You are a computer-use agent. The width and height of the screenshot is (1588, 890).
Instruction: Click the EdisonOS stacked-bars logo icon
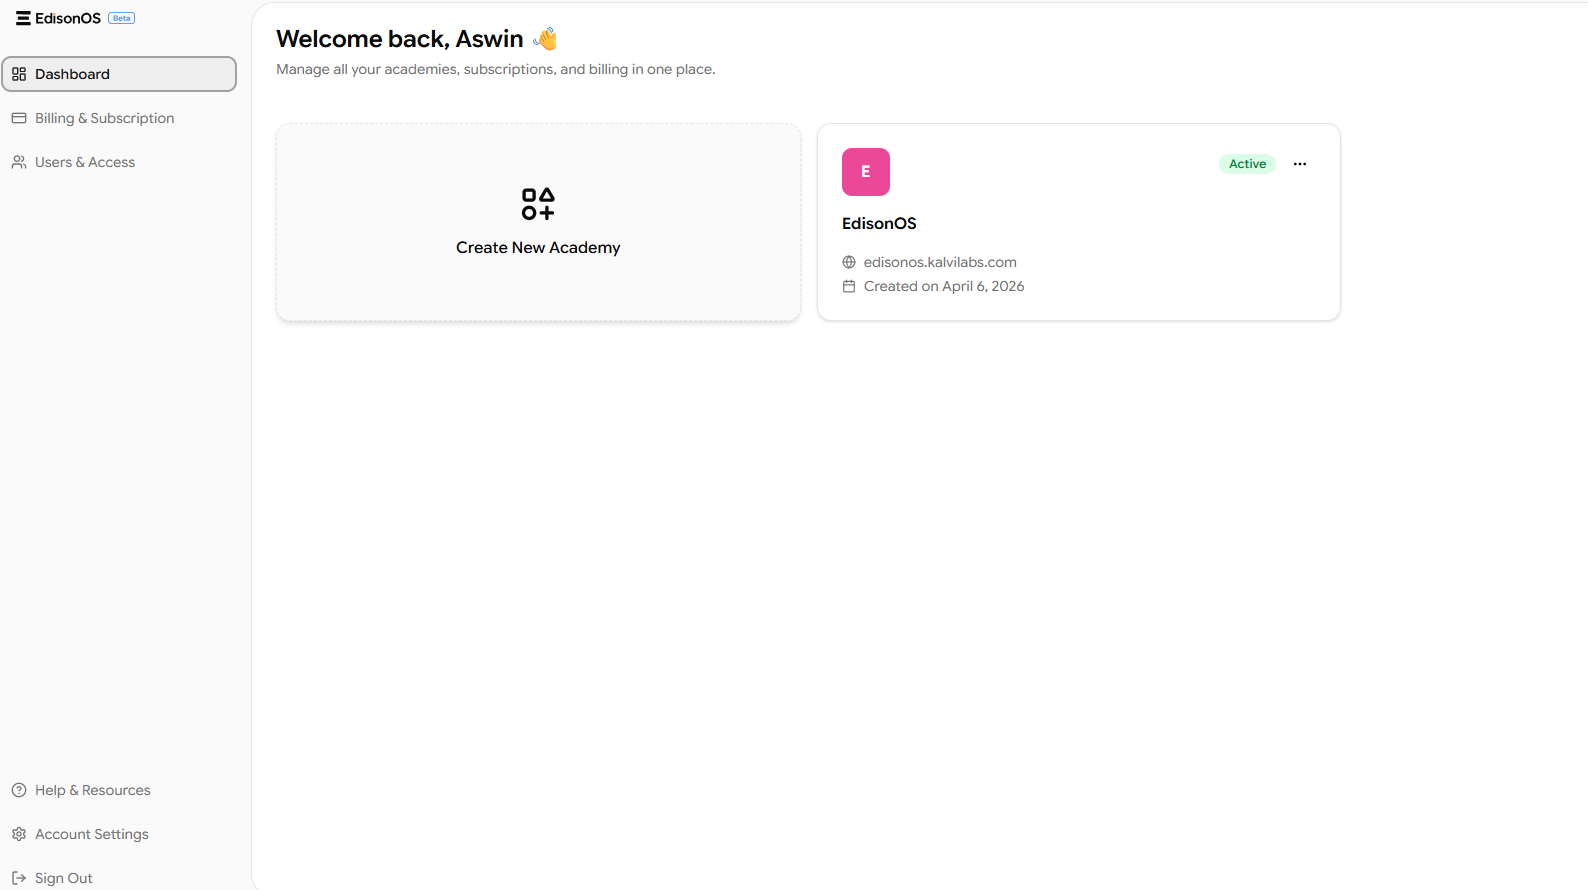(x=23, y=18)
